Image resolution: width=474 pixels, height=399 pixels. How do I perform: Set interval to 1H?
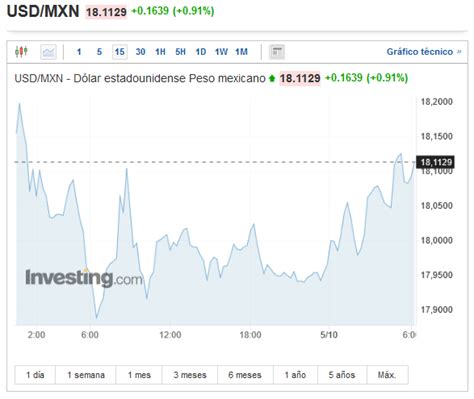pyautogui.click(x=160, y=52)
